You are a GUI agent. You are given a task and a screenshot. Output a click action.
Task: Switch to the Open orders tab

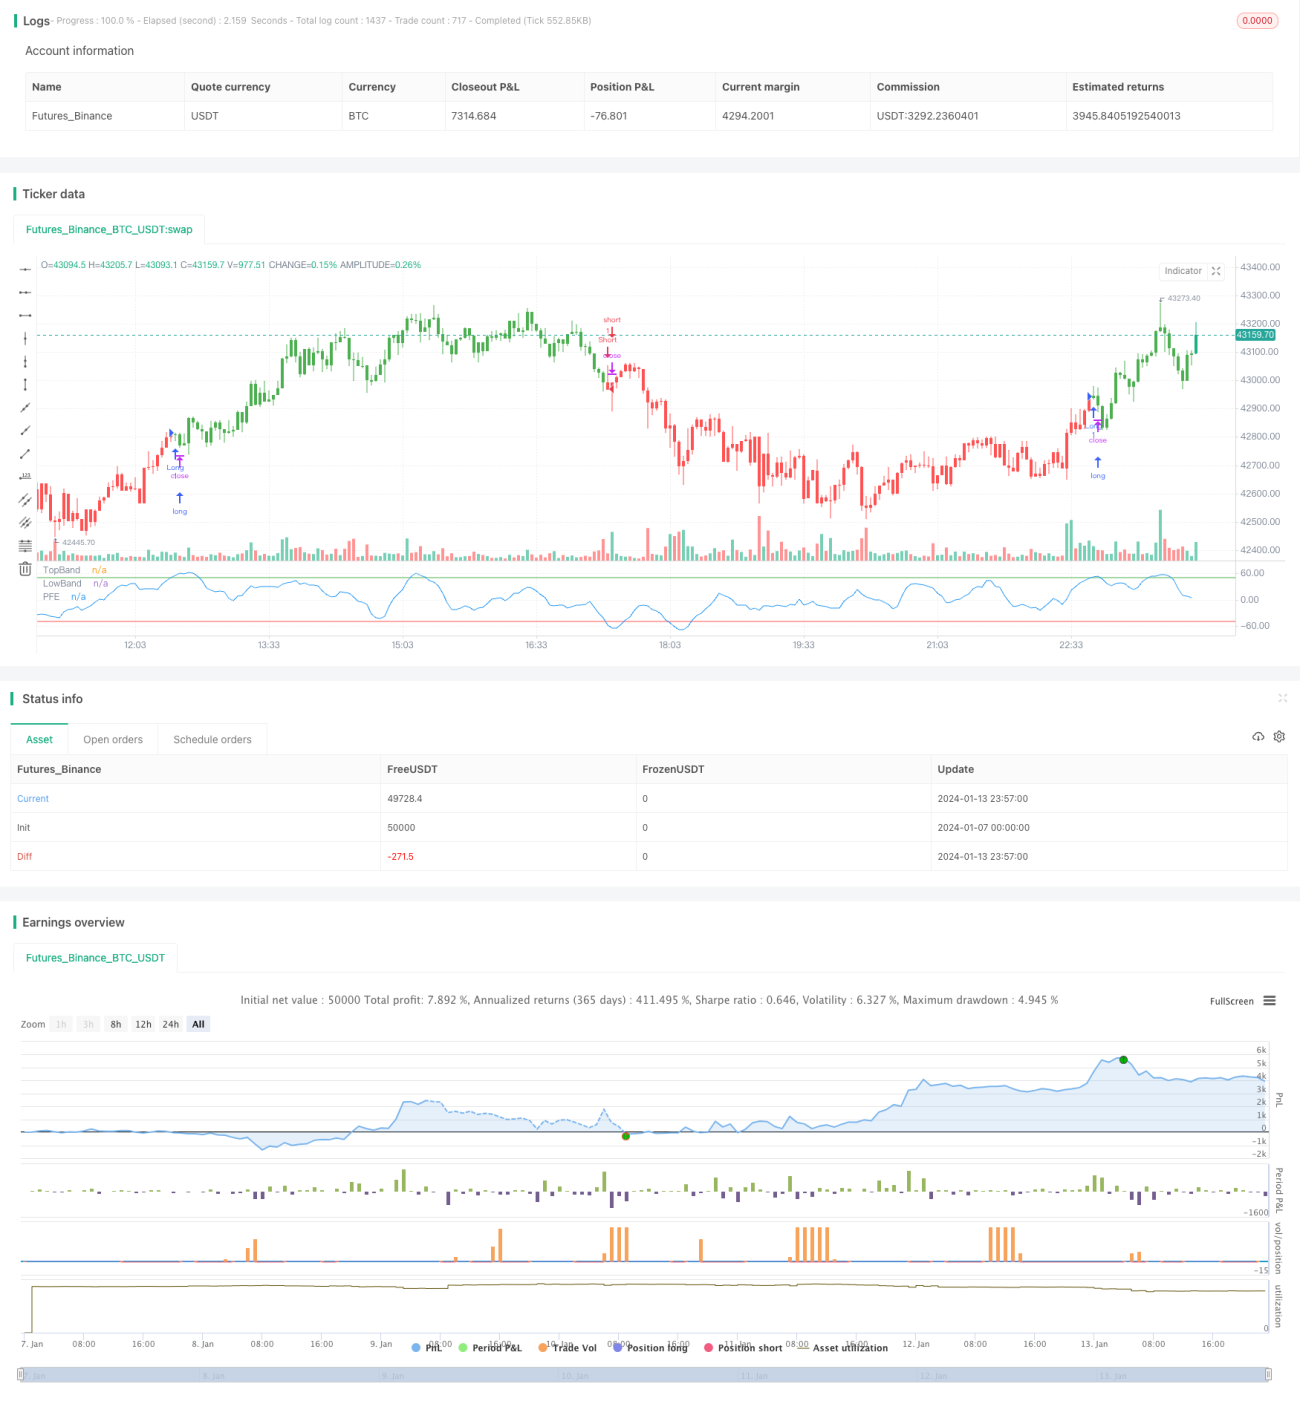[113, 740]
